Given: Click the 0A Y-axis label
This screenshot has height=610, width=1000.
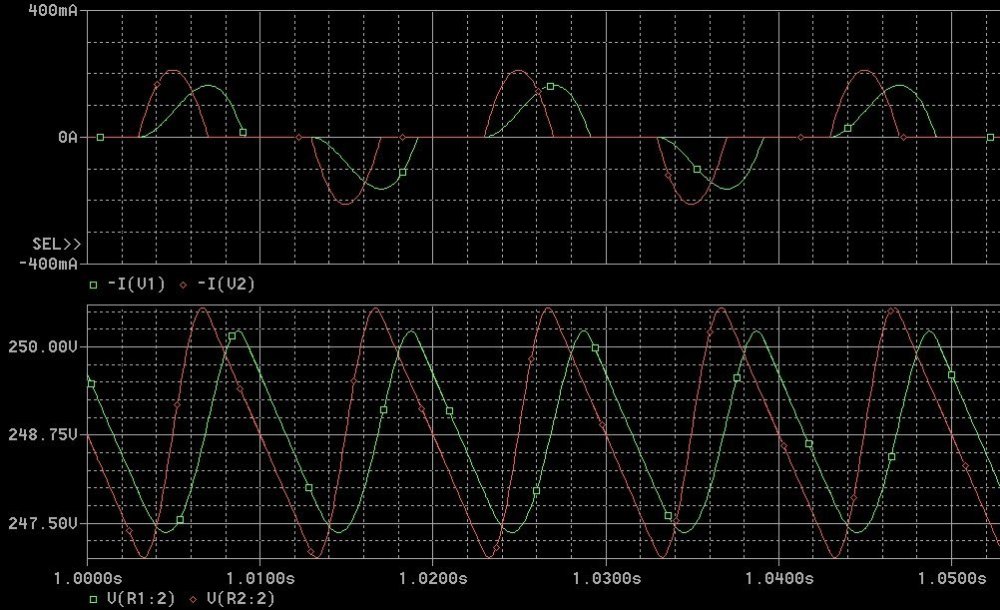Looking at the screenshot, I should click(67, 137).
